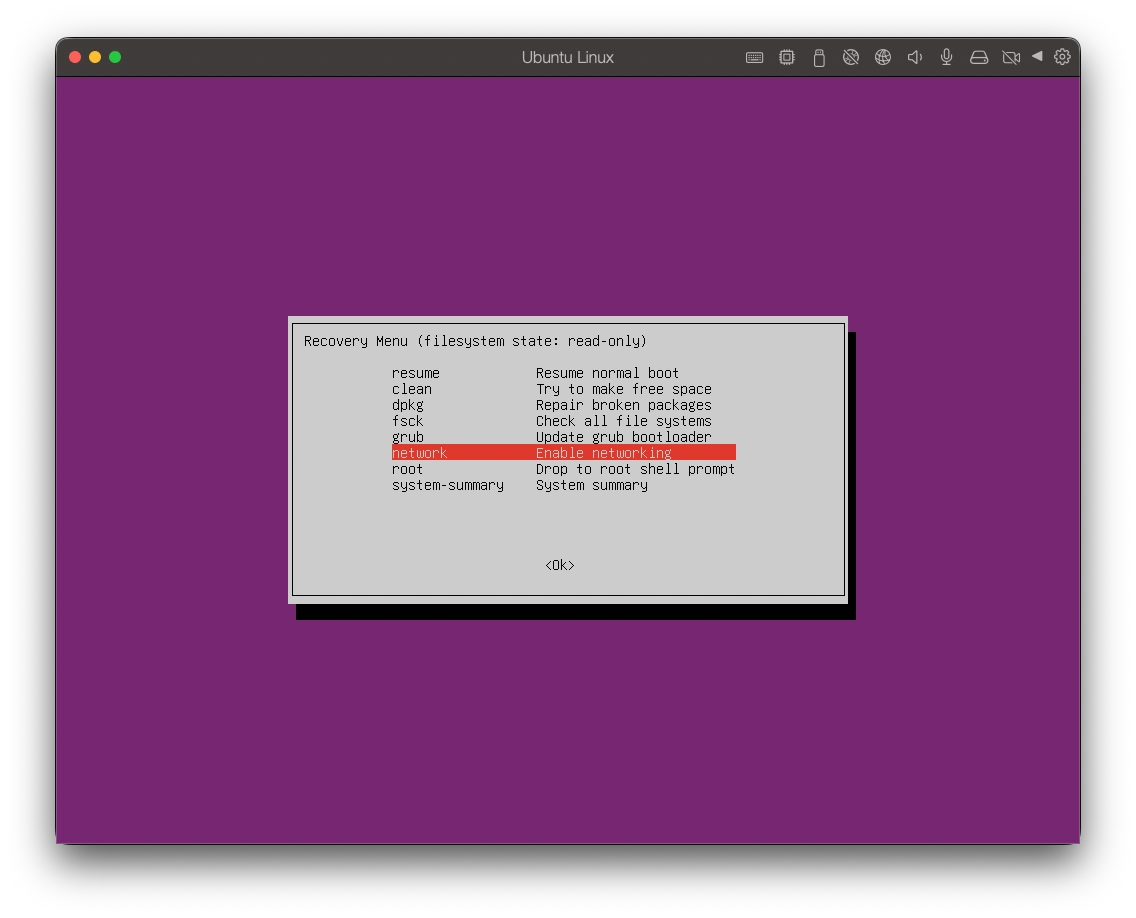
Task: Close the Ubuntu Linux window
Action: click(75, 57)
